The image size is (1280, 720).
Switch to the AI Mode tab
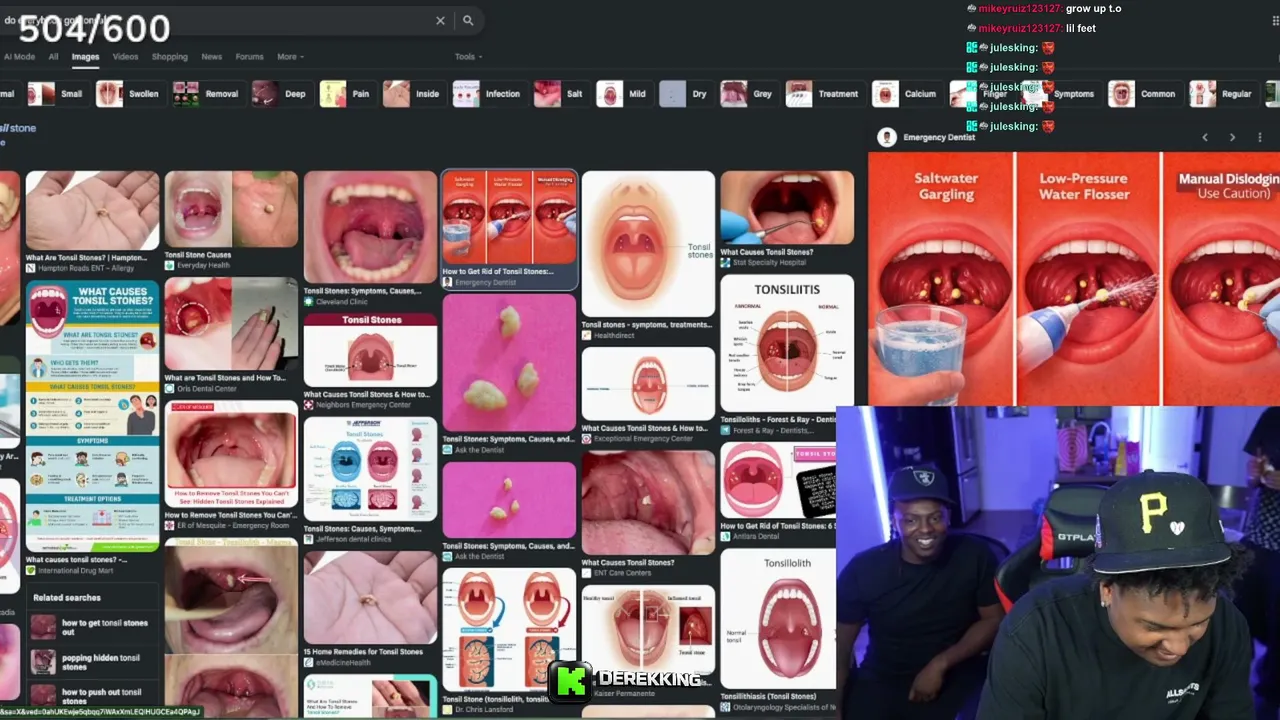tap(18, 57)
